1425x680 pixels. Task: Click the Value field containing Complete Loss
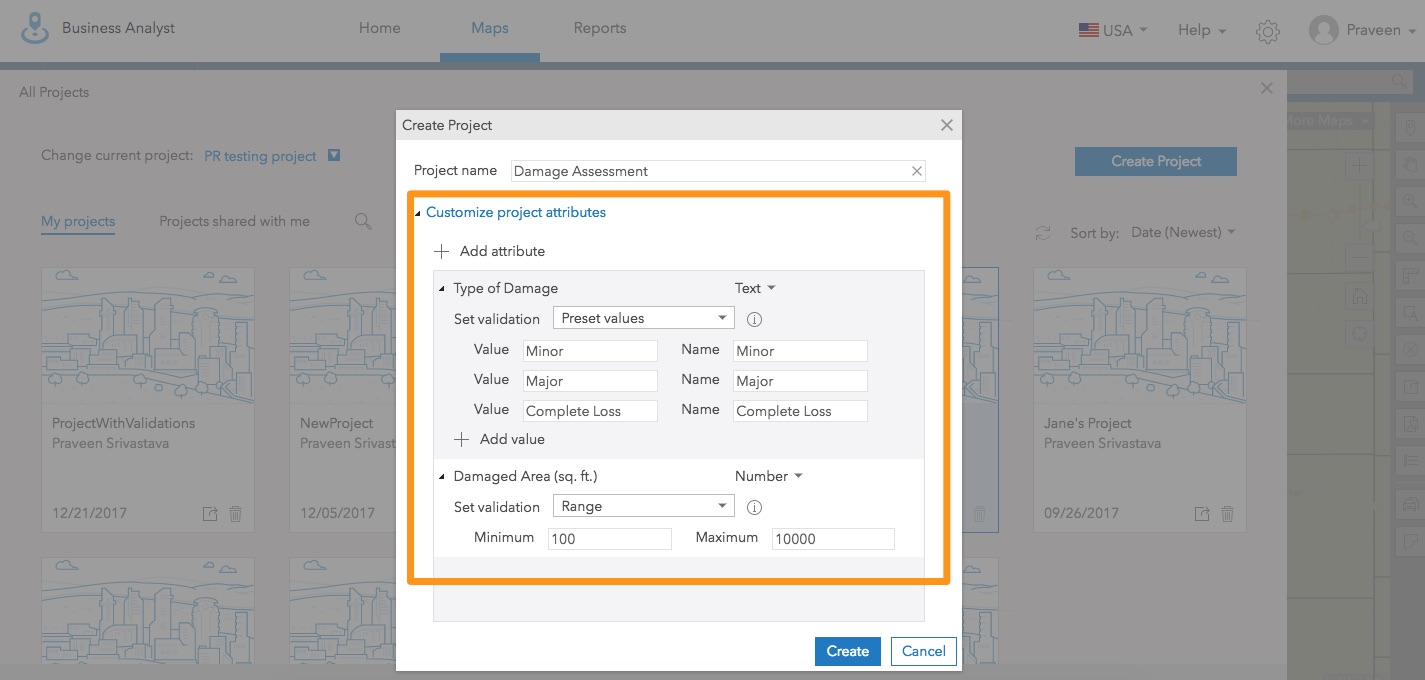coord(590,411)
